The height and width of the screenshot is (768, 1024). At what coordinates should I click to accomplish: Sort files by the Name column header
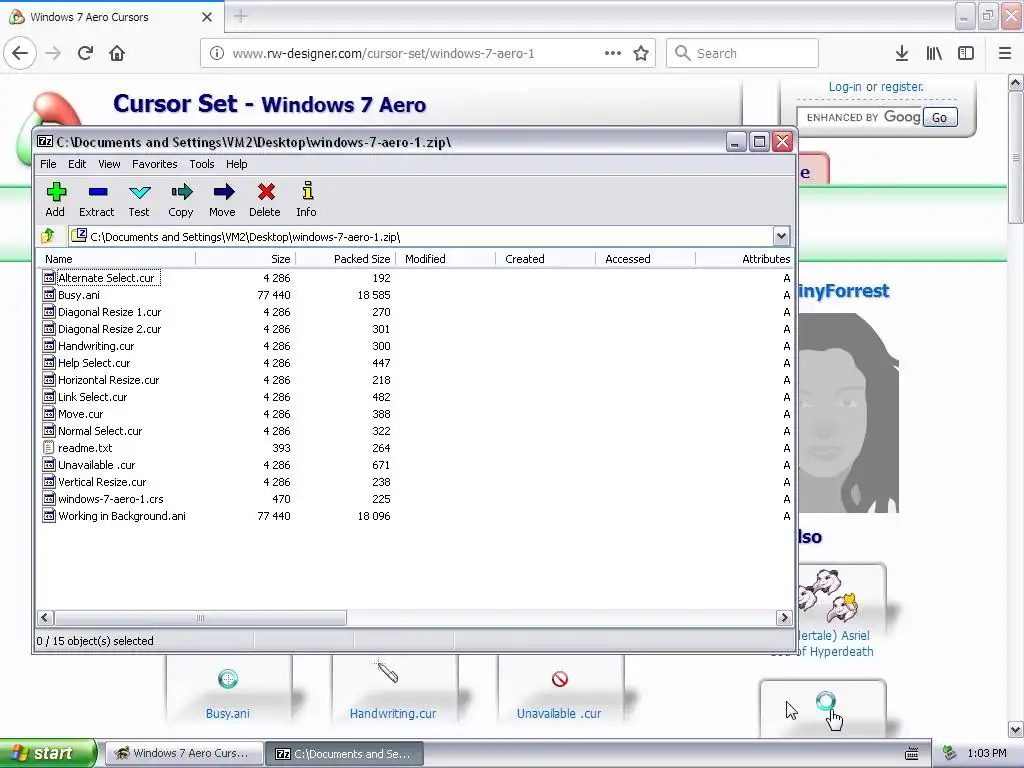pos(116,259)
